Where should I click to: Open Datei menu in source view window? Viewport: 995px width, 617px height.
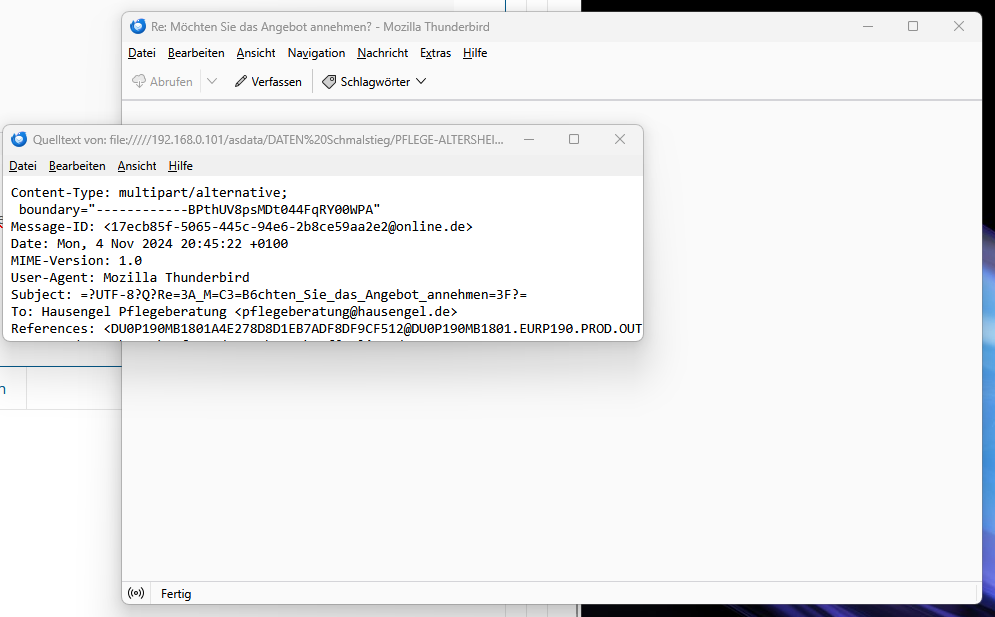[x=23, y=166]
